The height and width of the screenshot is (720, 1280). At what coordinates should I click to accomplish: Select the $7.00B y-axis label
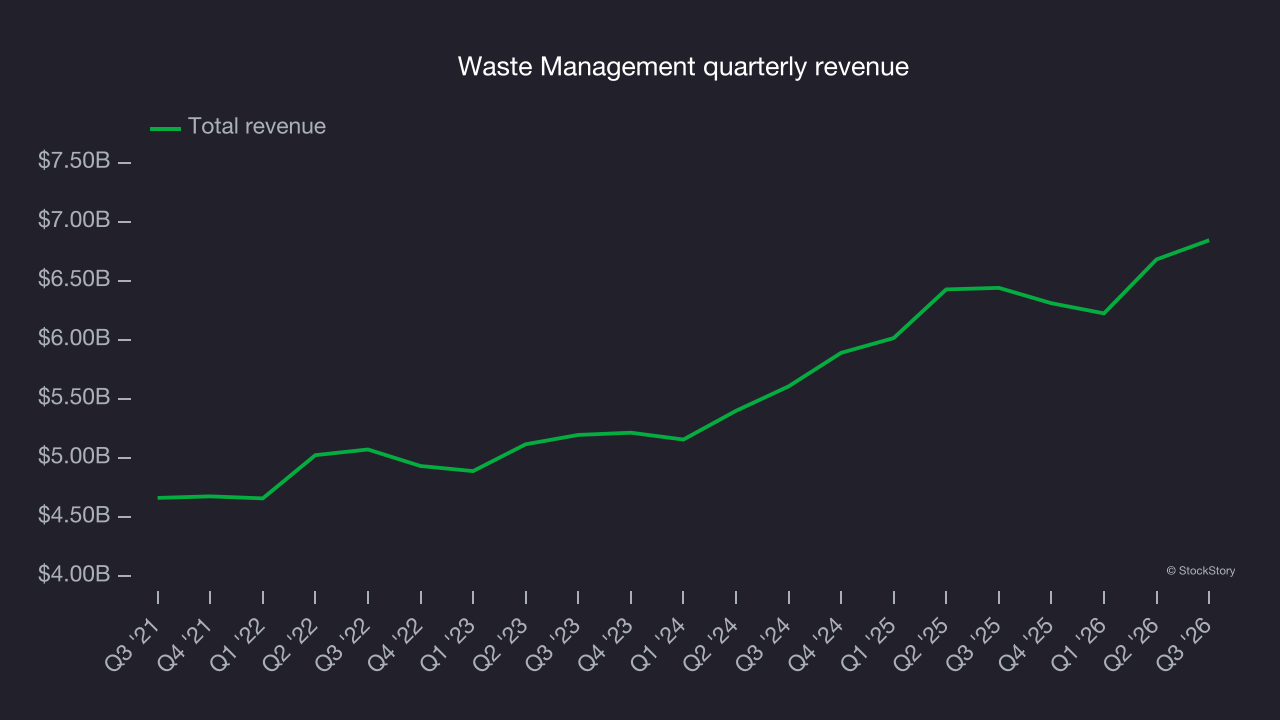74,220
